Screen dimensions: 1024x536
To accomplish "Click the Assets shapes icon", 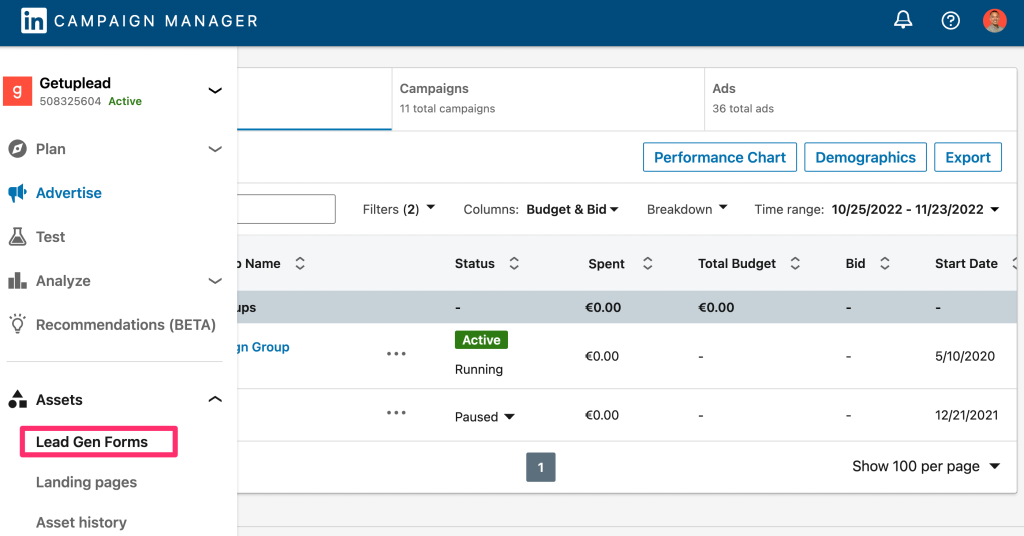I will [x=18, y=399].
